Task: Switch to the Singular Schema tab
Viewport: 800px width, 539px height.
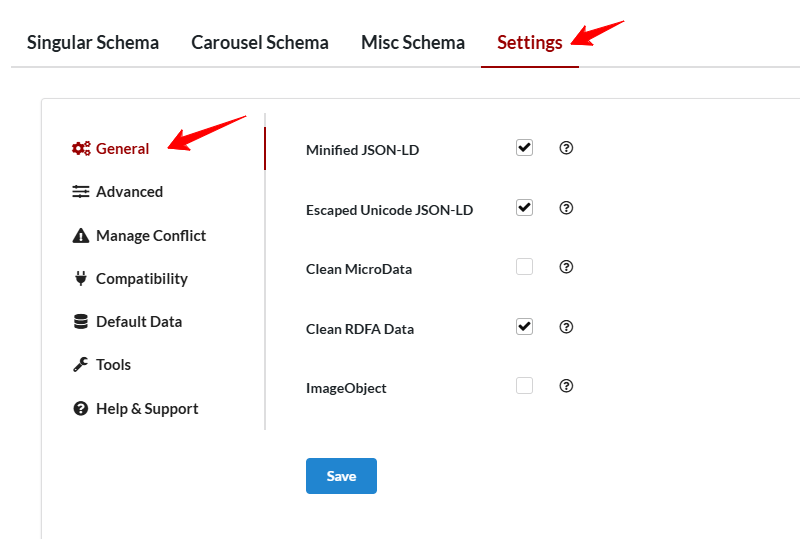Action: coord(93,42)
